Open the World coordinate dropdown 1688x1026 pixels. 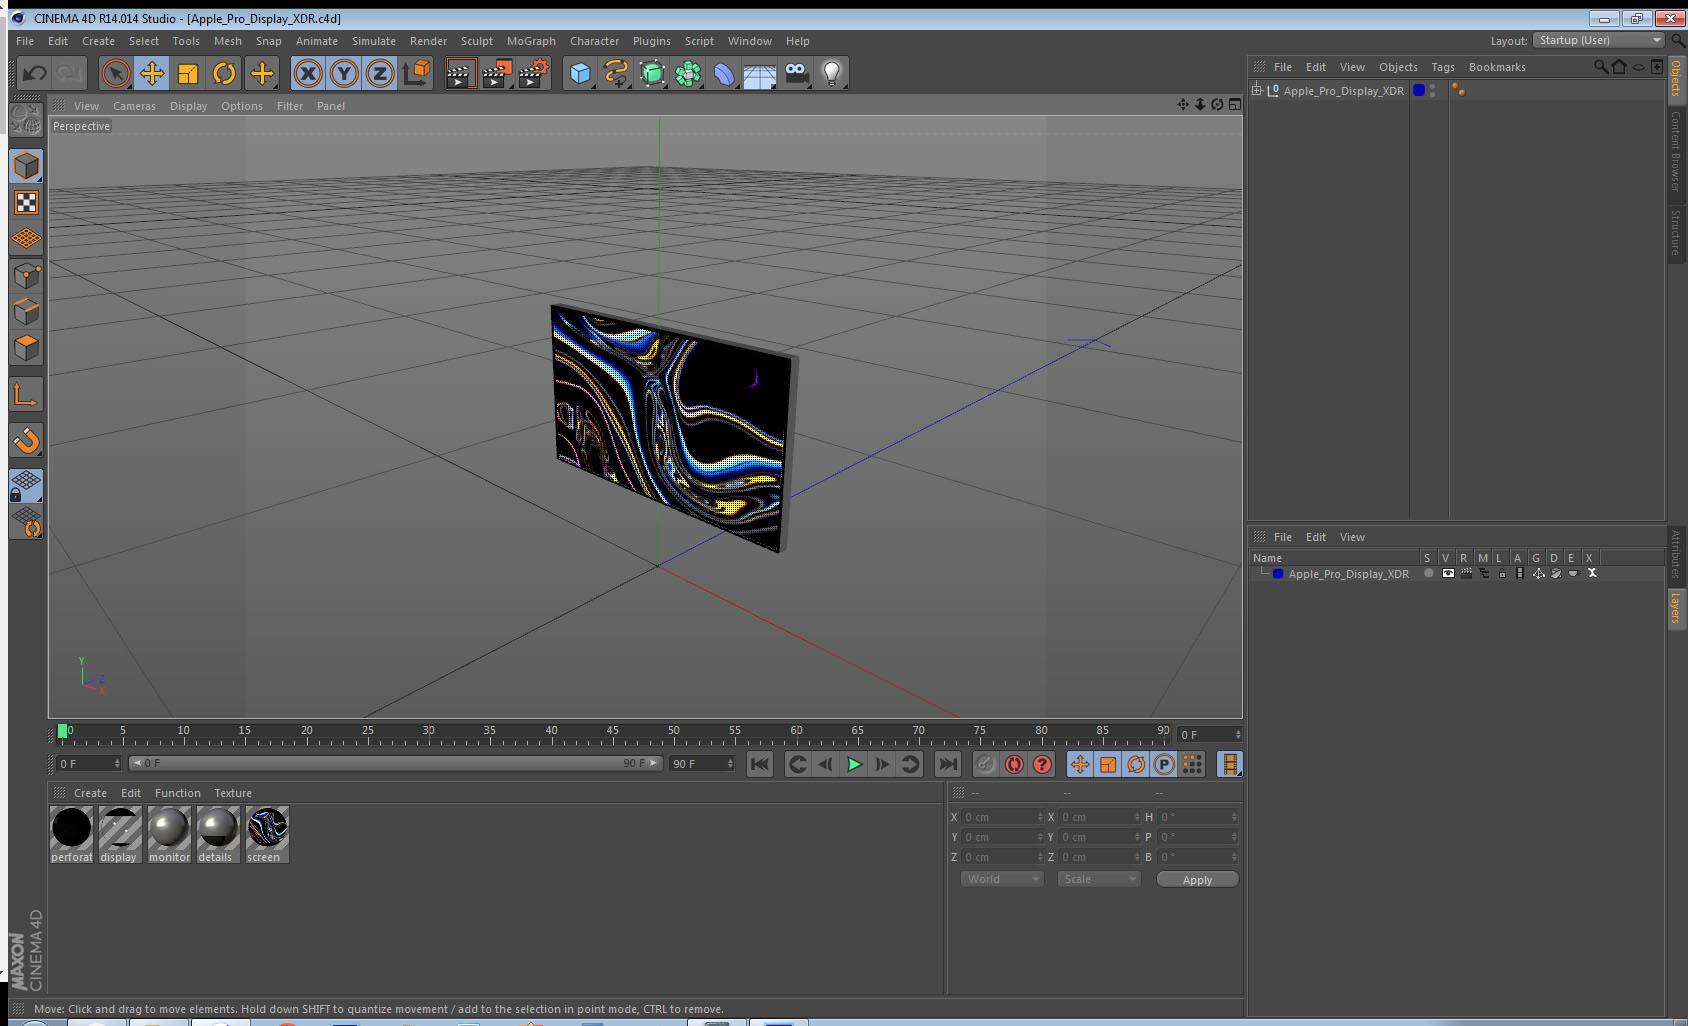tap(1001, 879)
